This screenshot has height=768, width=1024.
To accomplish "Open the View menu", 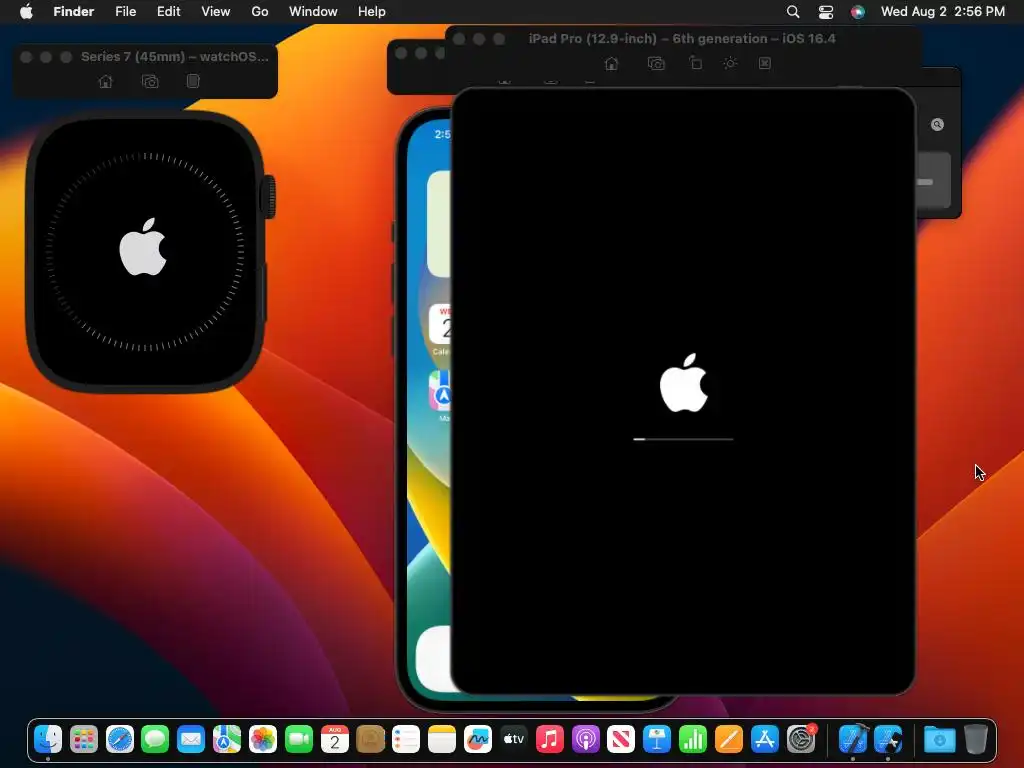I will tap(216, 11).
